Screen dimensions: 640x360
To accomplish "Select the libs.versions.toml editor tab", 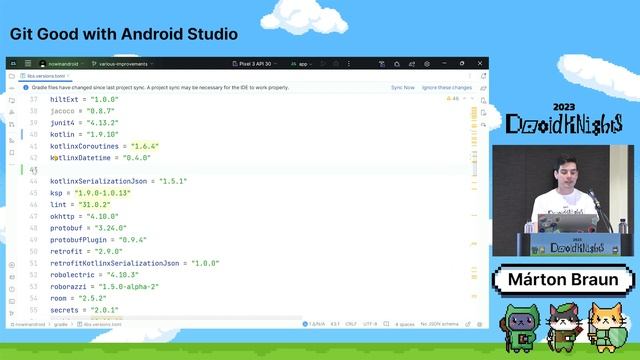I will 45,76.
